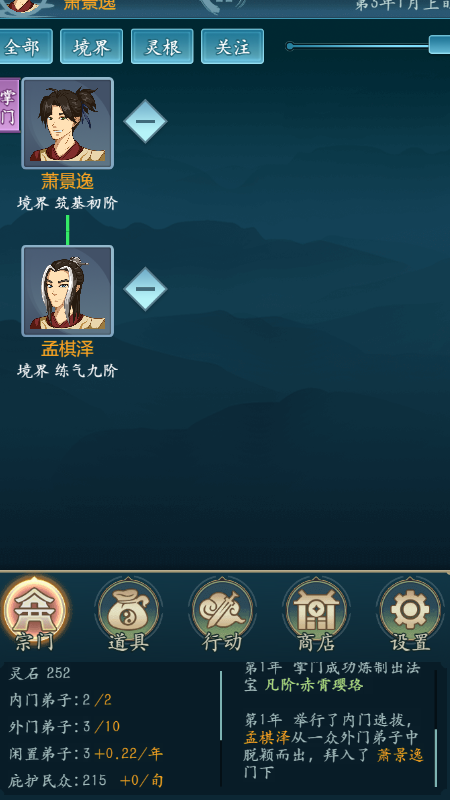Click 孟棋泽 link in event log

tap(267, 738)
